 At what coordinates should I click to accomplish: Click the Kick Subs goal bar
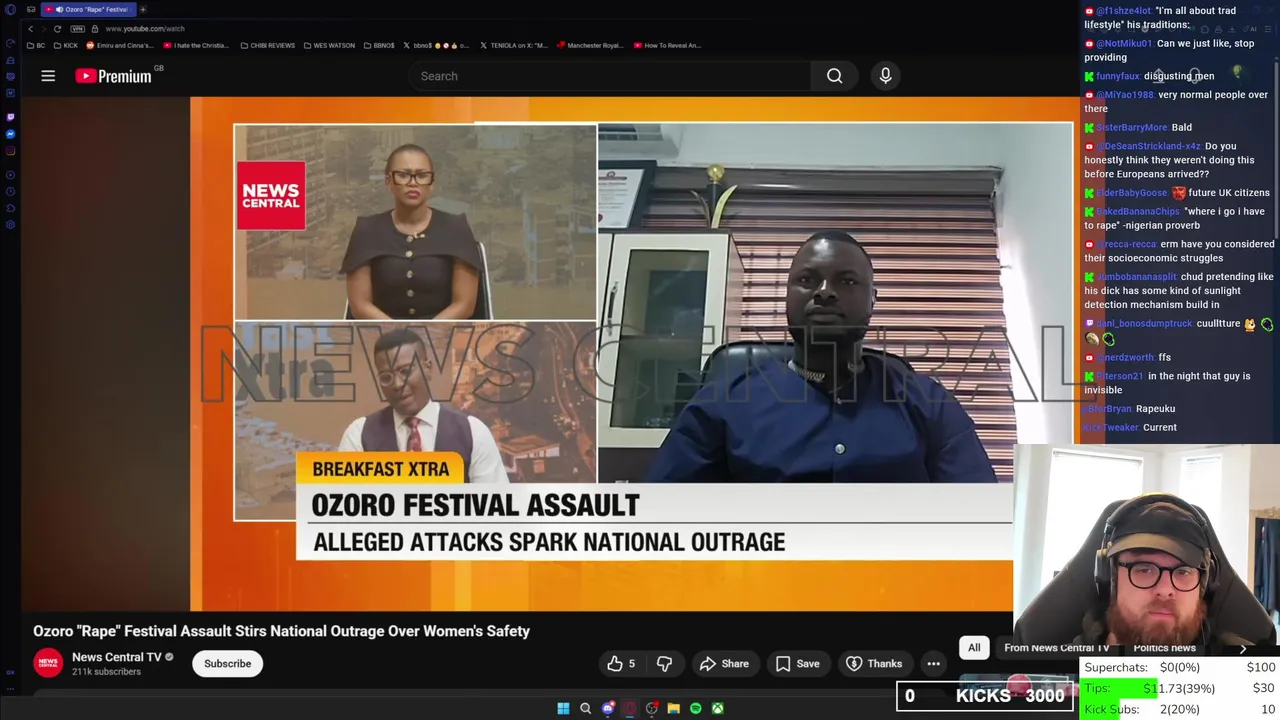[1180, 709]
